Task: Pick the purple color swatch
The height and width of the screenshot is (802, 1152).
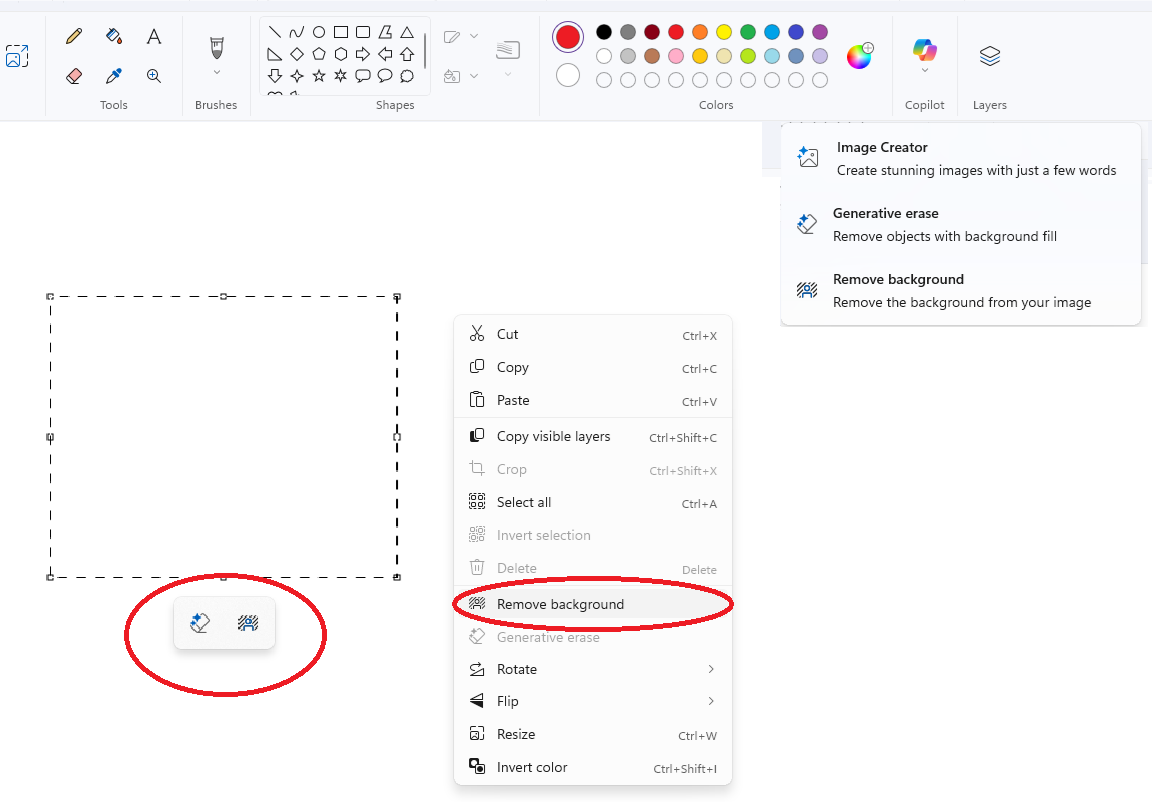Action: click(820, 32)
